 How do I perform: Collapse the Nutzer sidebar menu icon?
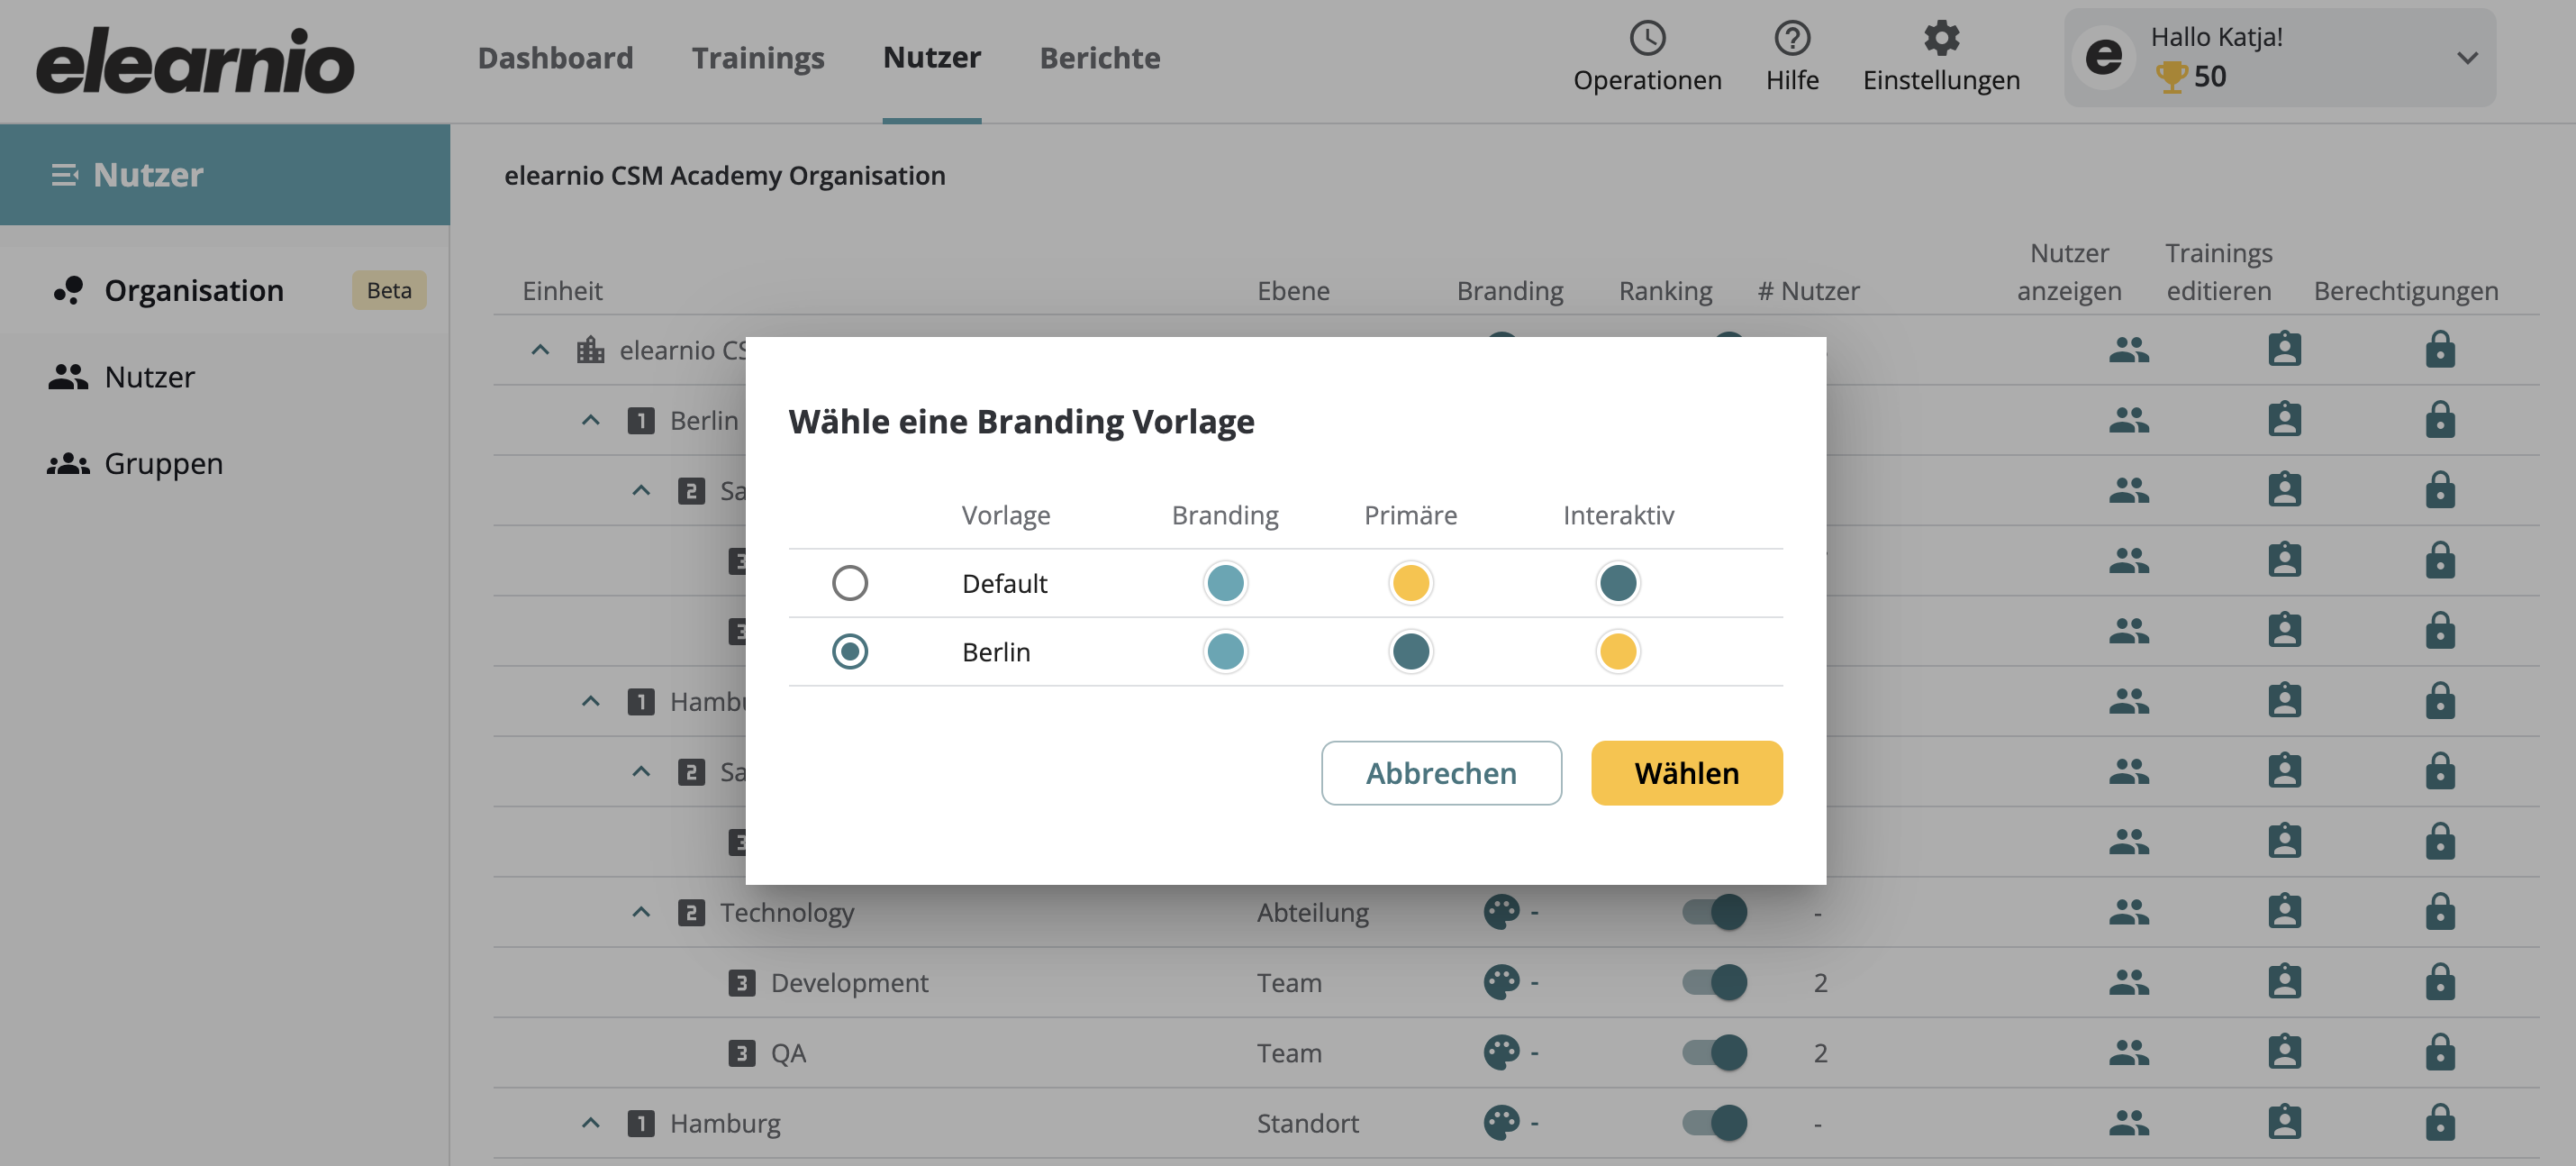pos(65,175)
